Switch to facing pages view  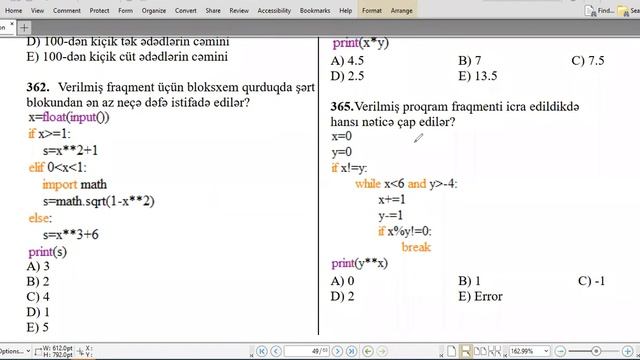[480, 351]
